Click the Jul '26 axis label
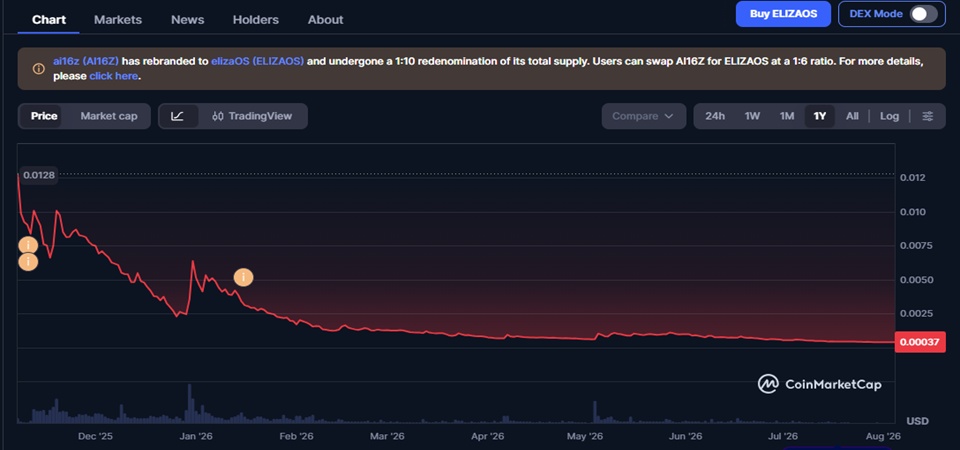960x450 pixels. coord(782,437)
